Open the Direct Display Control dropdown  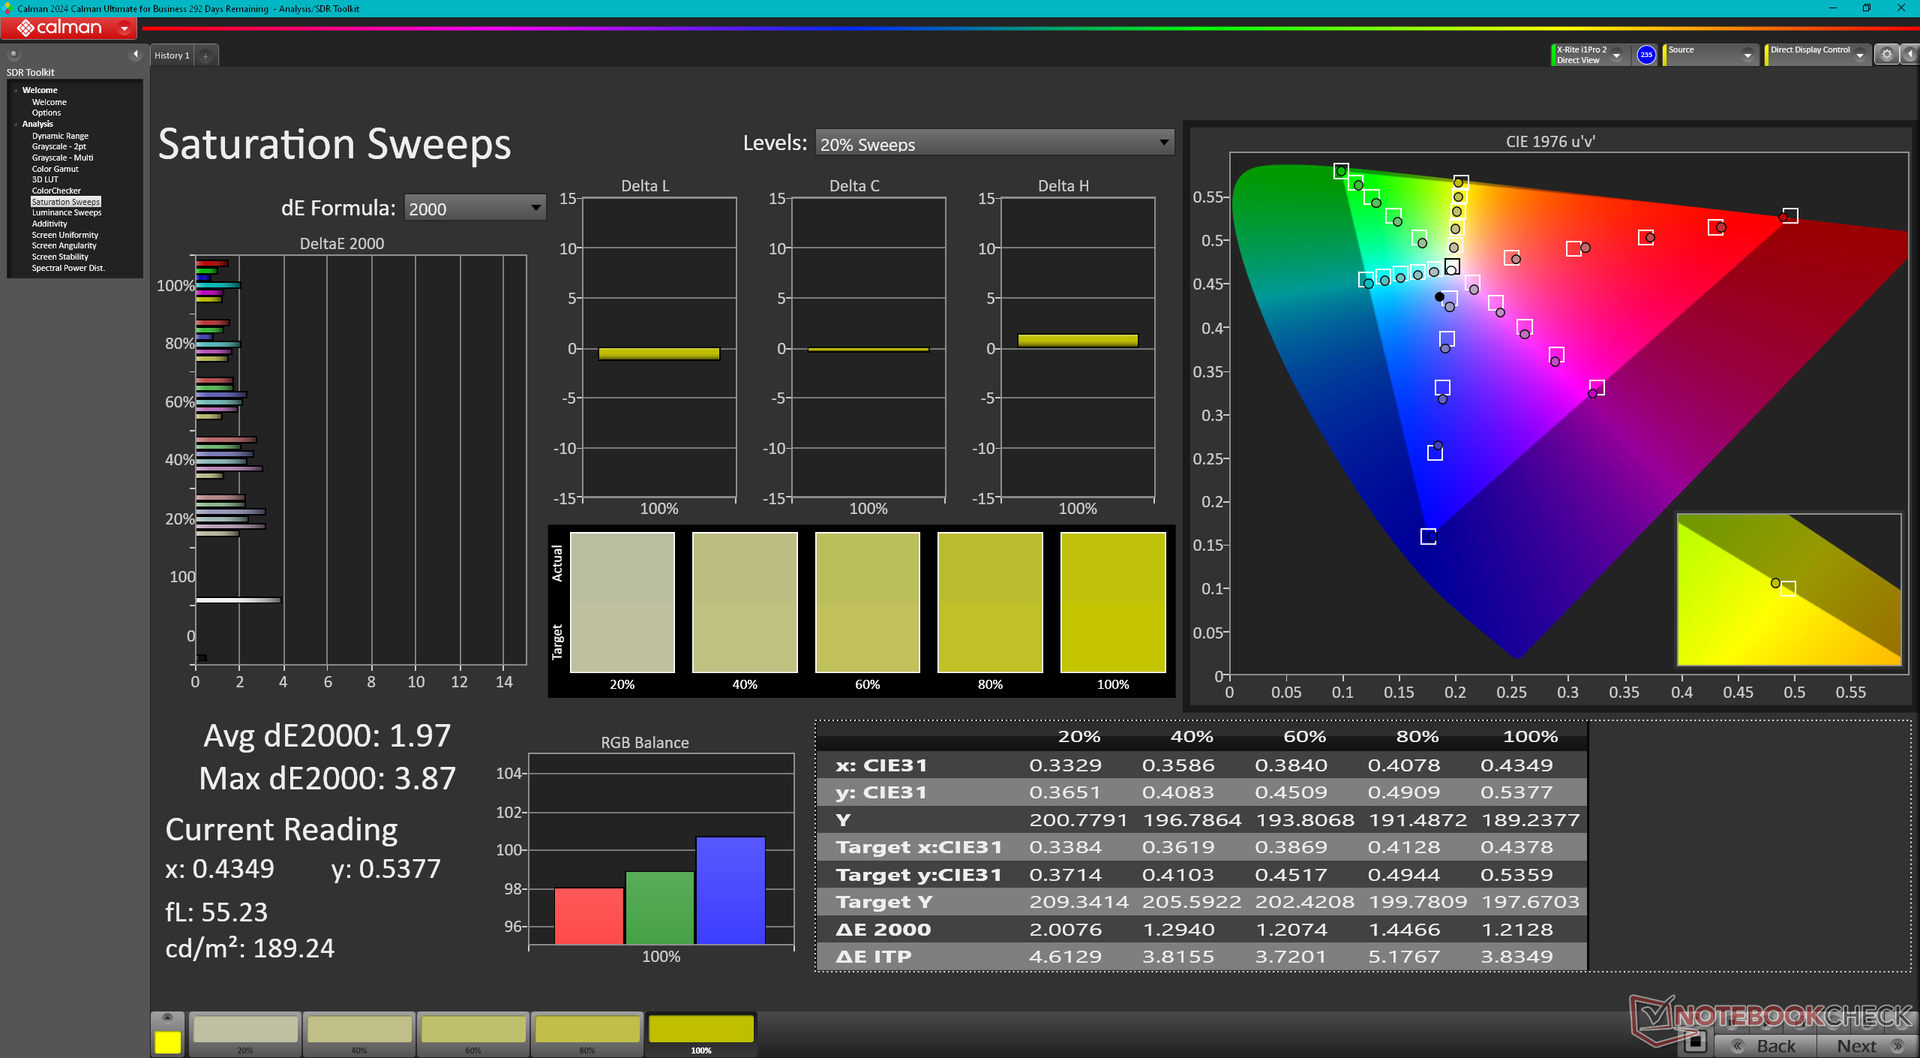(x=1859, y=55)
